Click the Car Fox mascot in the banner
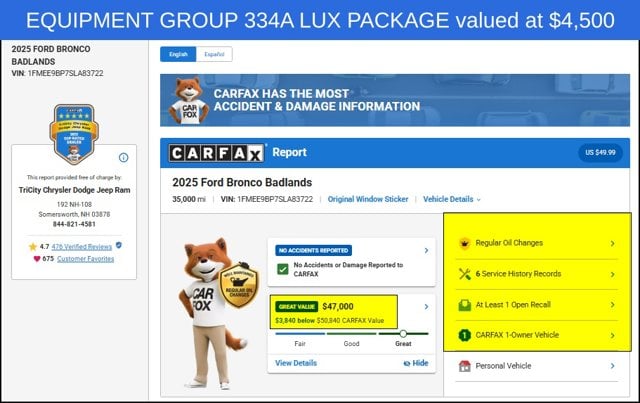Screen dimensions: 640x403 [x=188, y=101]
